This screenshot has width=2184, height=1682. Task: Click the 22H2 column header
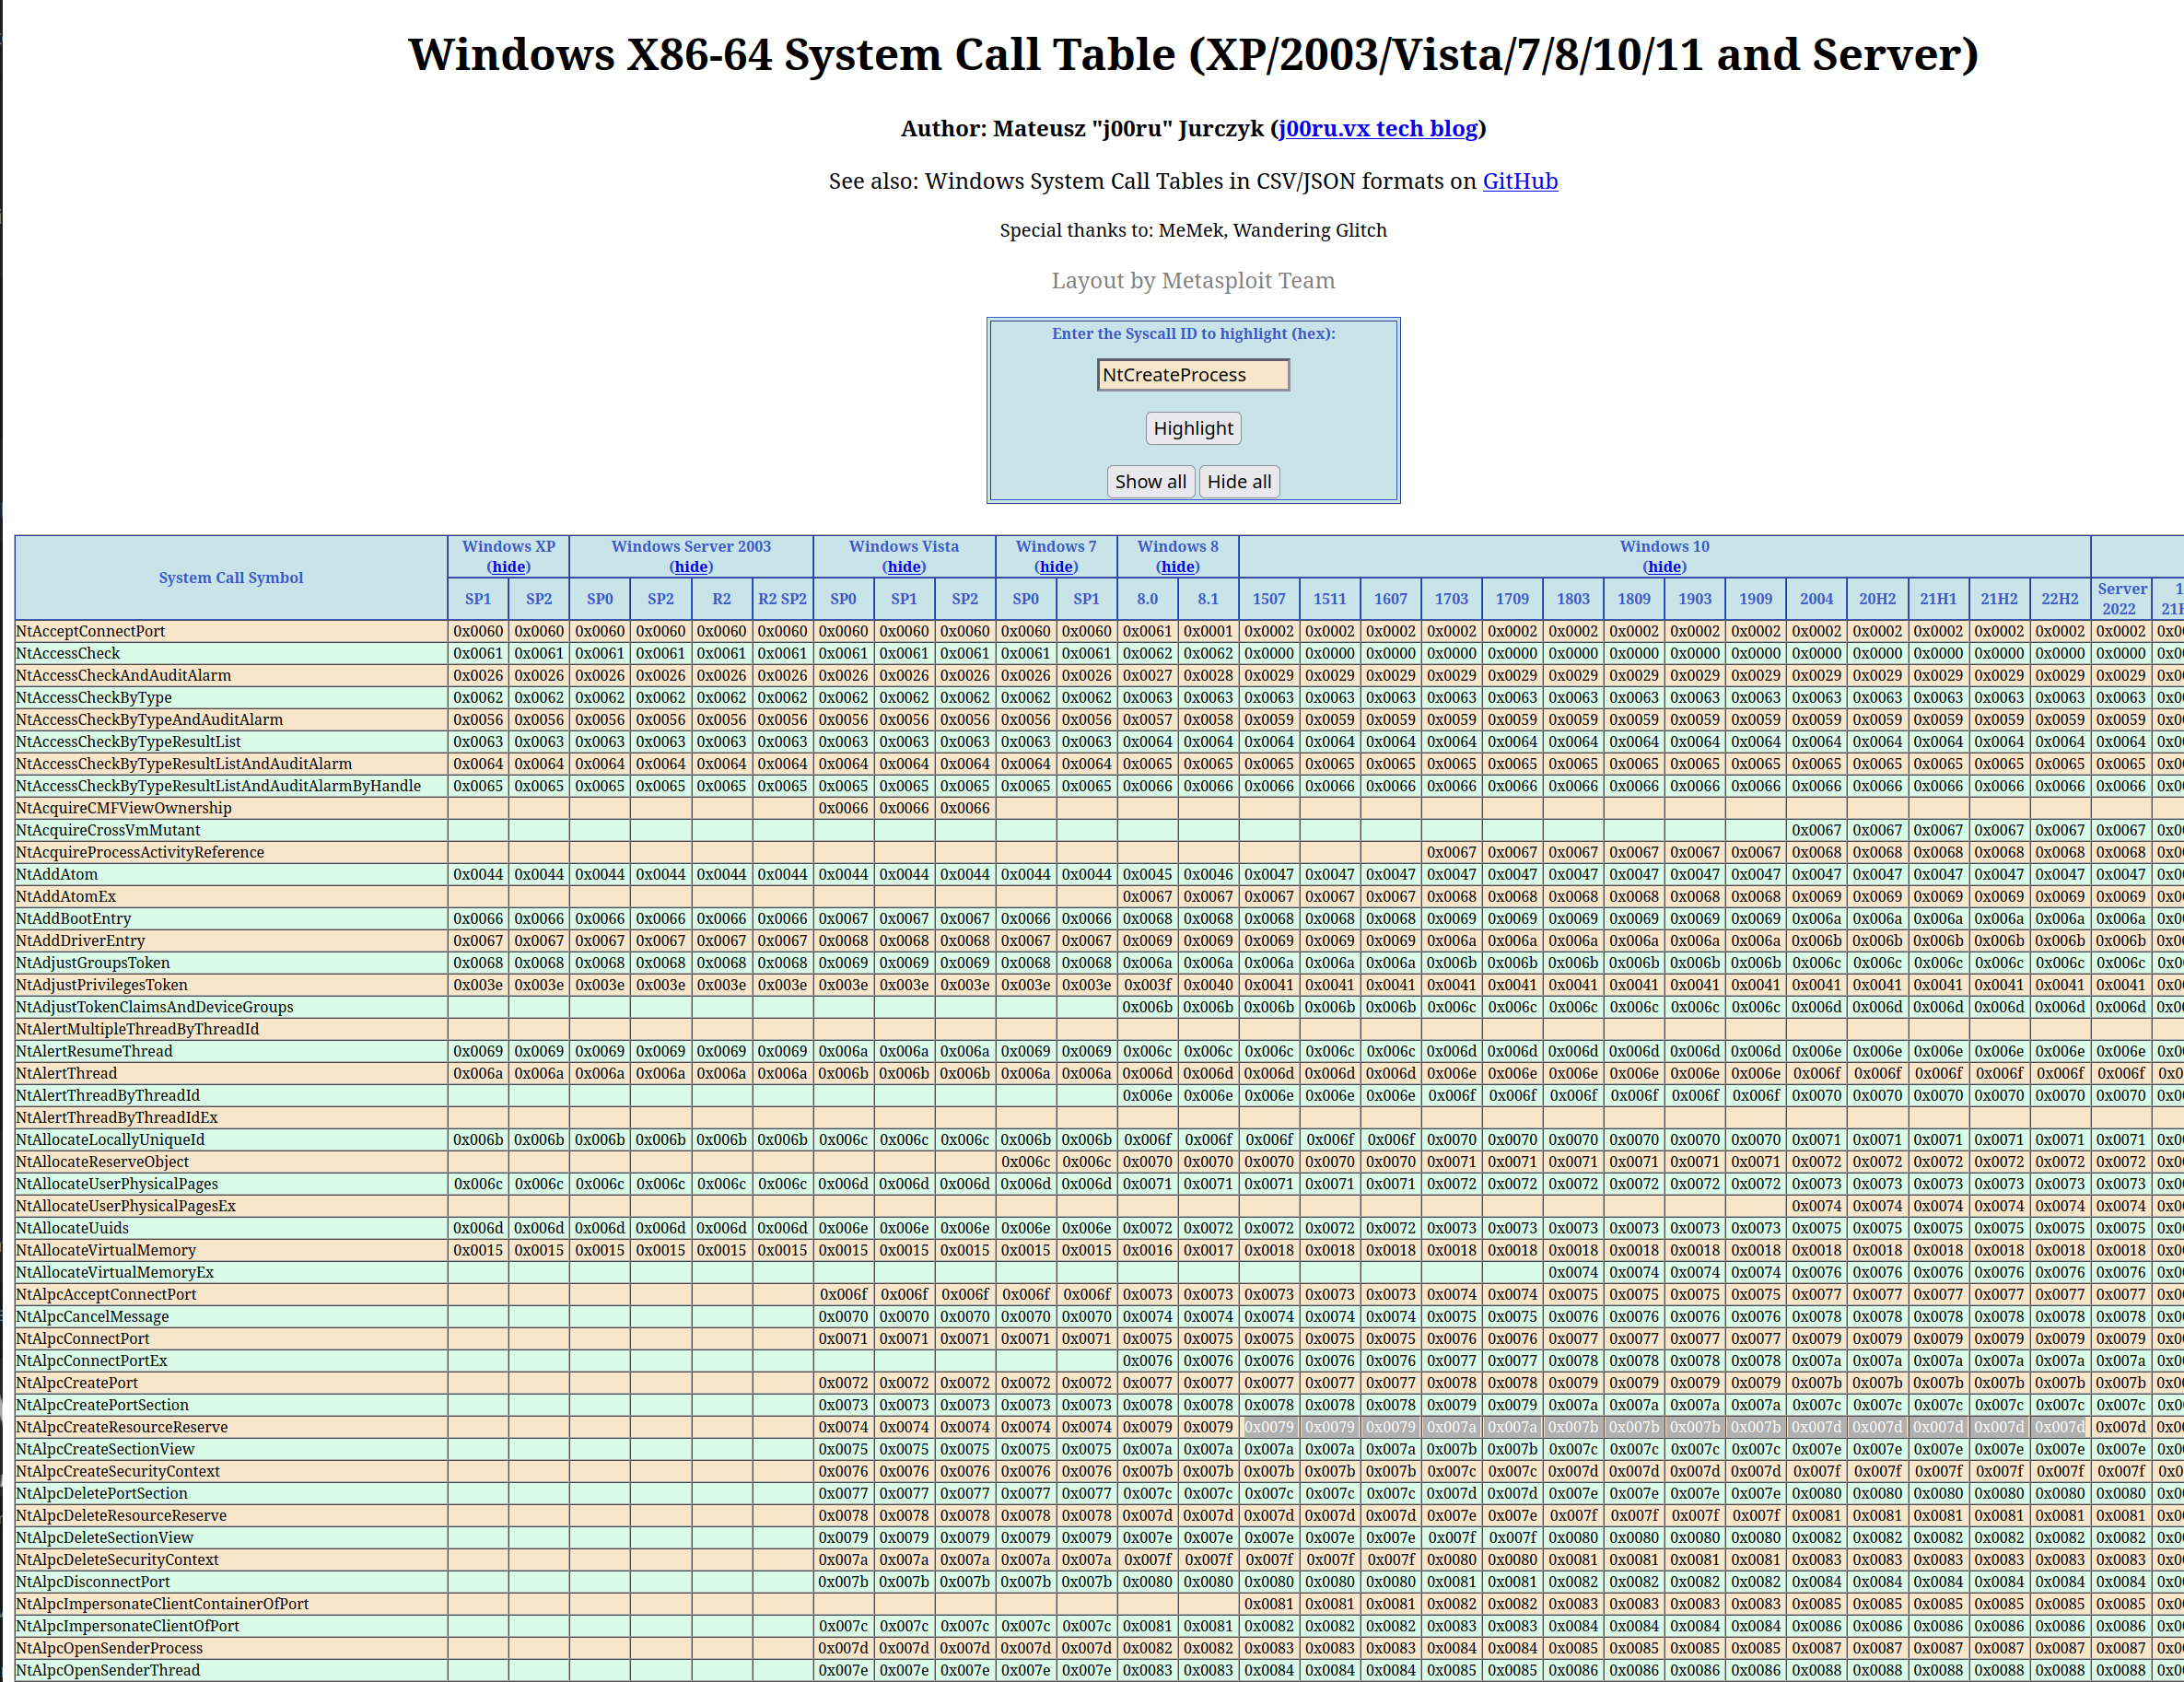coord(2059,599)
